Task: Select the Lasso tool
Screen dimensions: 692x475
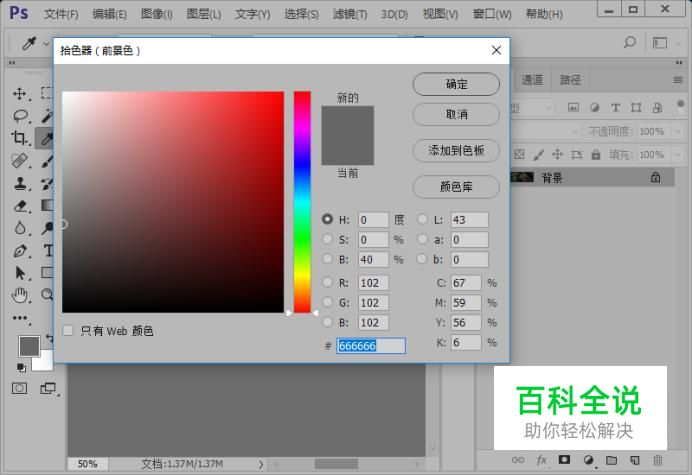Action: pyautogui.click(x=20, y=116)
